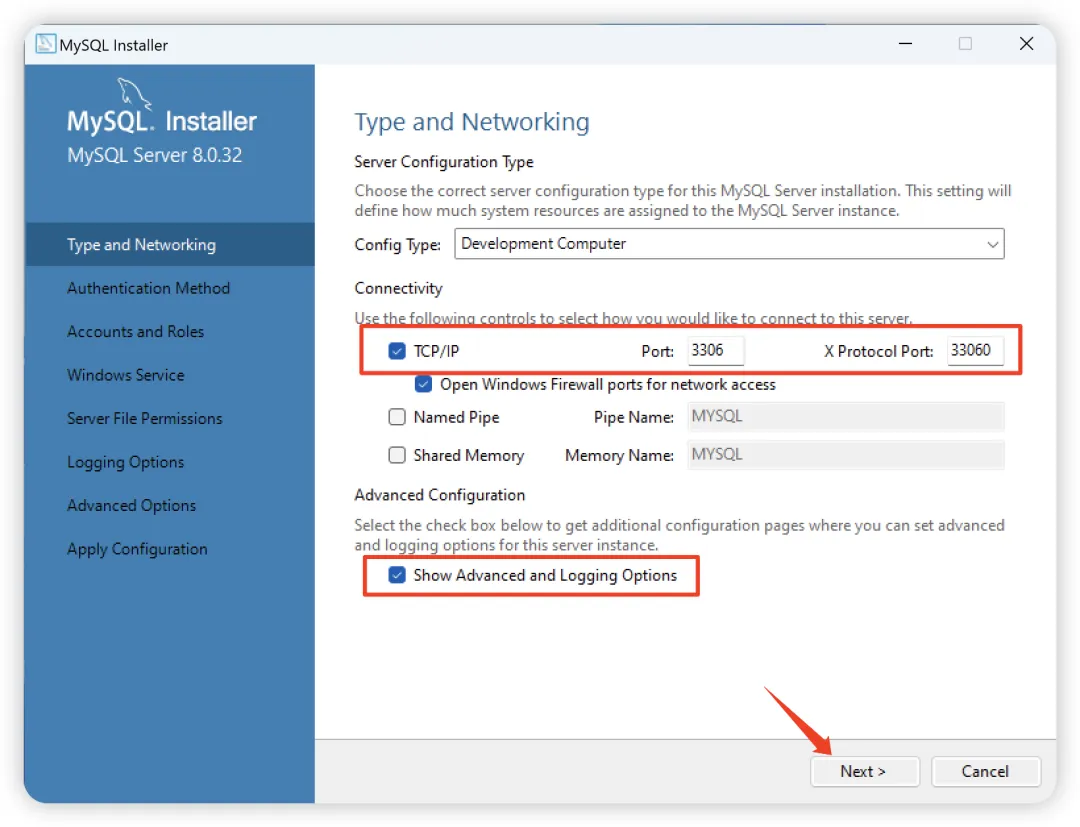Click the Cancel button
Viewport: 1080px width, 827px height.
[986, 771]
